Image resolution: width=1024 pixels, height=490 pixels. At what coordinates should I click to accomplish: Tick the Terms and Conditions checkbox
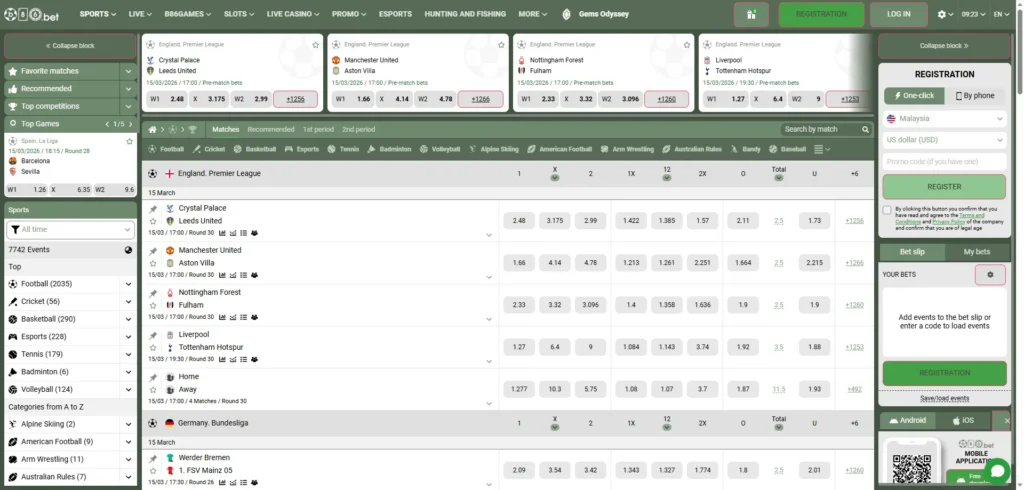[887, 210]
